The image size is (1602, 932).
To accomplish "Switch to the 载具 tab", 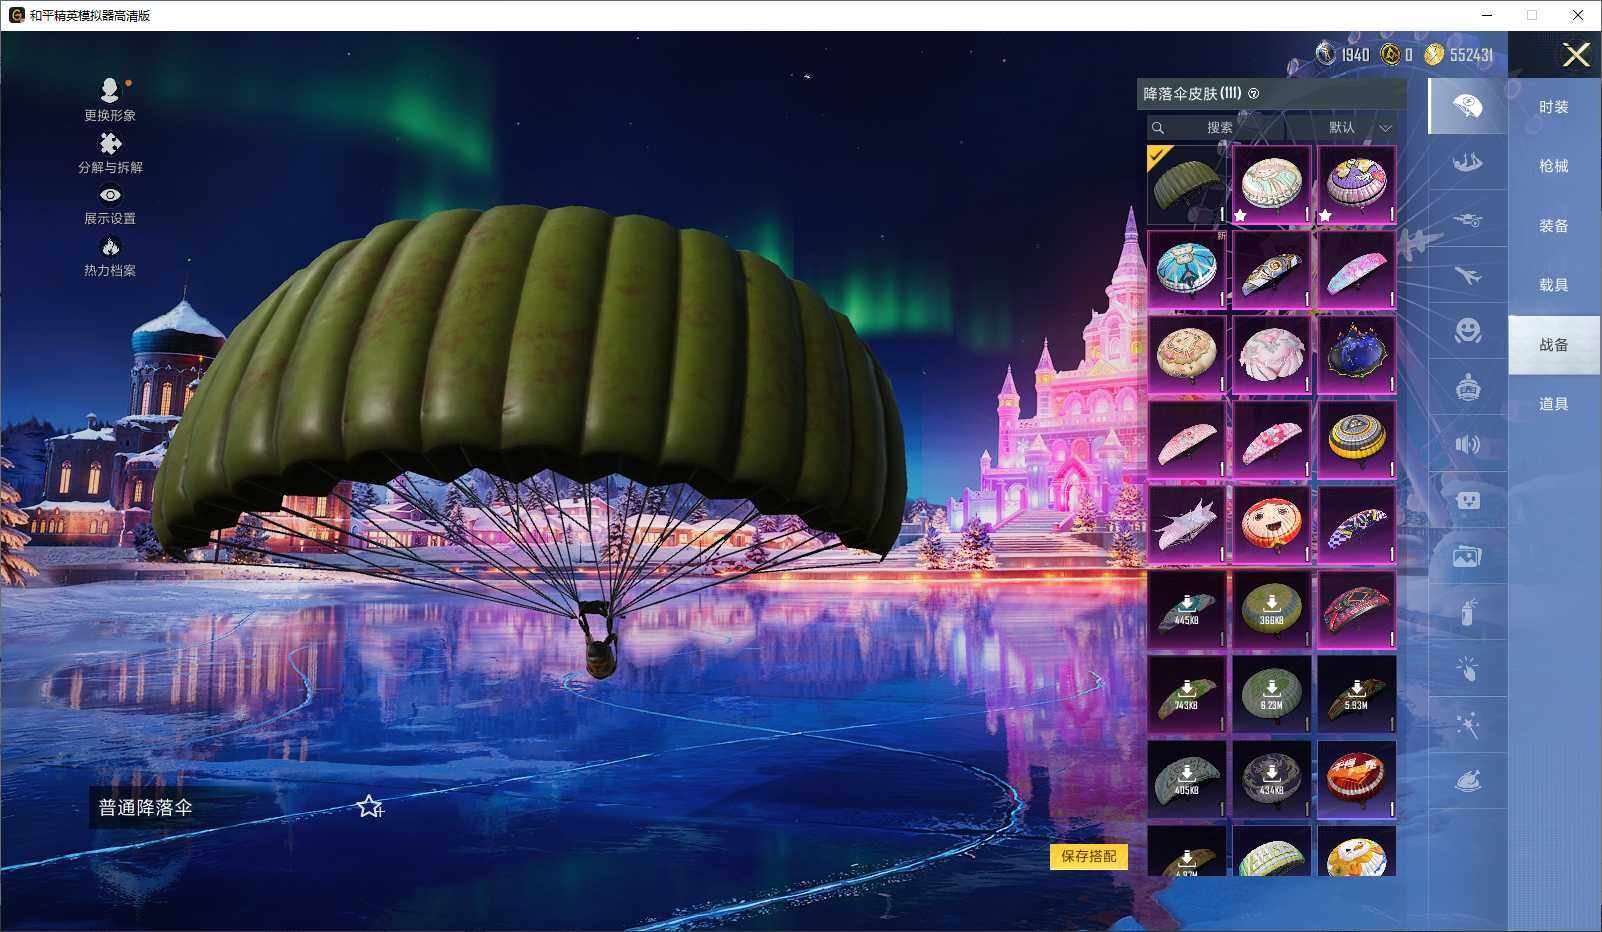I will tap(1554, 285).
